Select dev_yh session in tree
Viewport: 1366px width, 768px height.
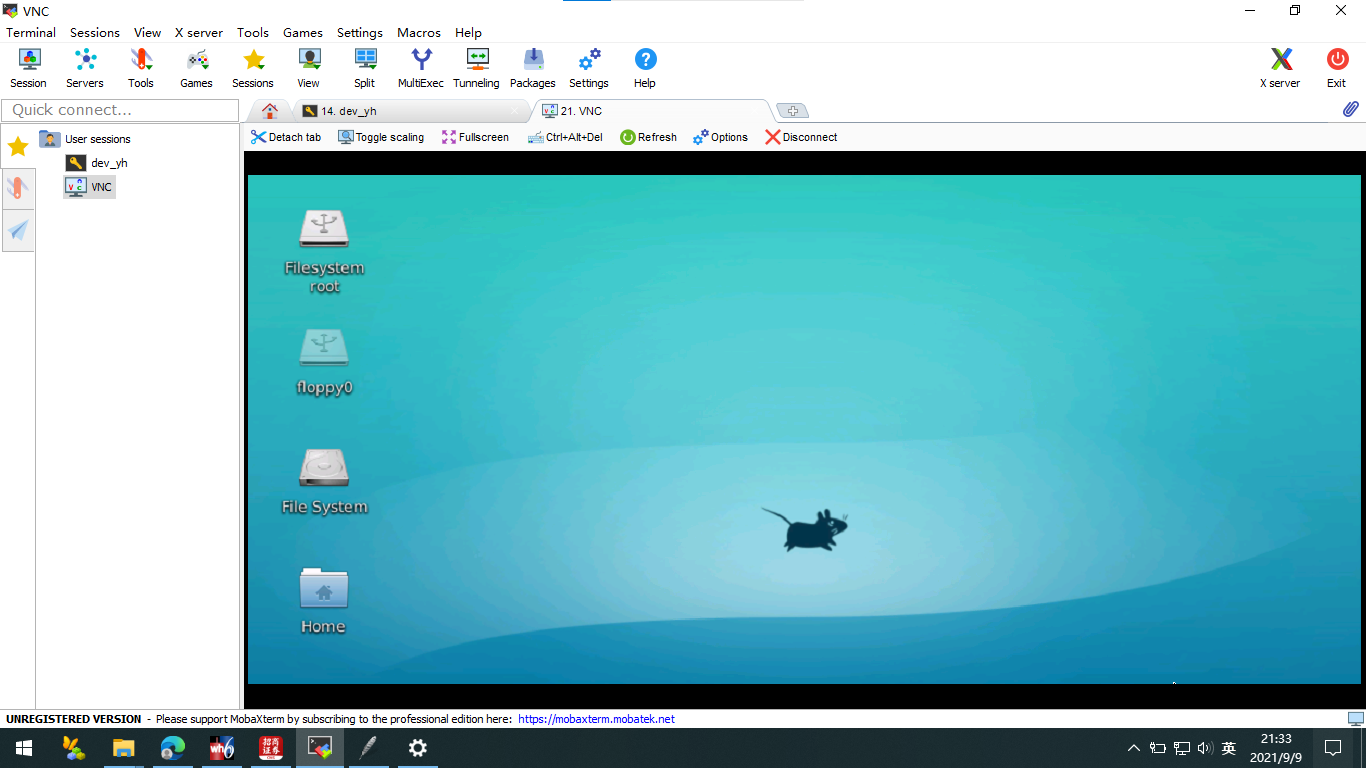[97, 163]
